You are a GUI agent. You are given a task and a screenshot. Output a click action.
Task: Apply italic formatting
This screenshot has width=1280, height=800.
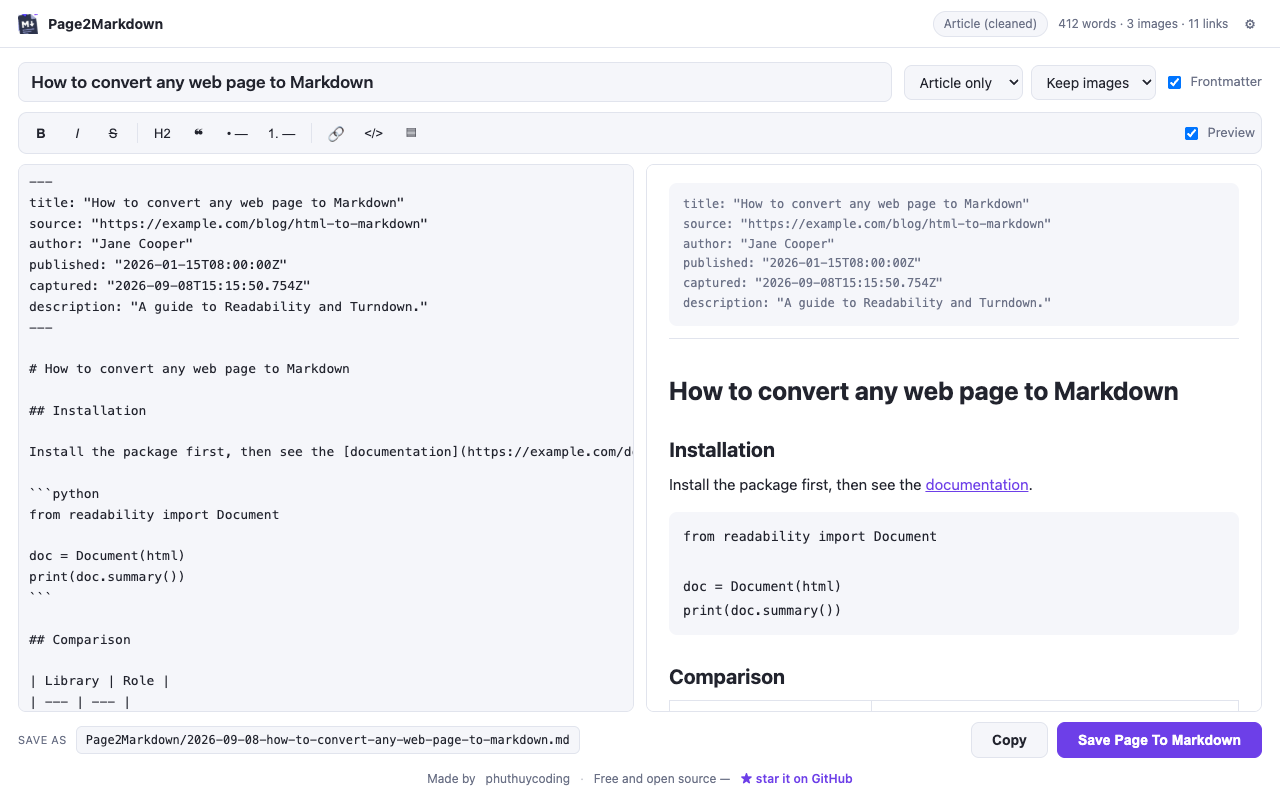[77, 133]
